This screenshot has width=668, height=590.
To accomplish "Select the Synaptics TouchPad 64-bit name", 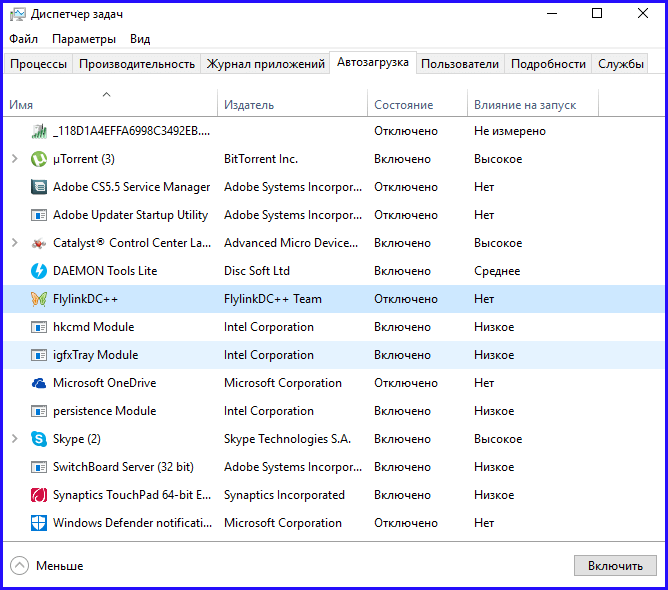I will click(x=132, y=495).
